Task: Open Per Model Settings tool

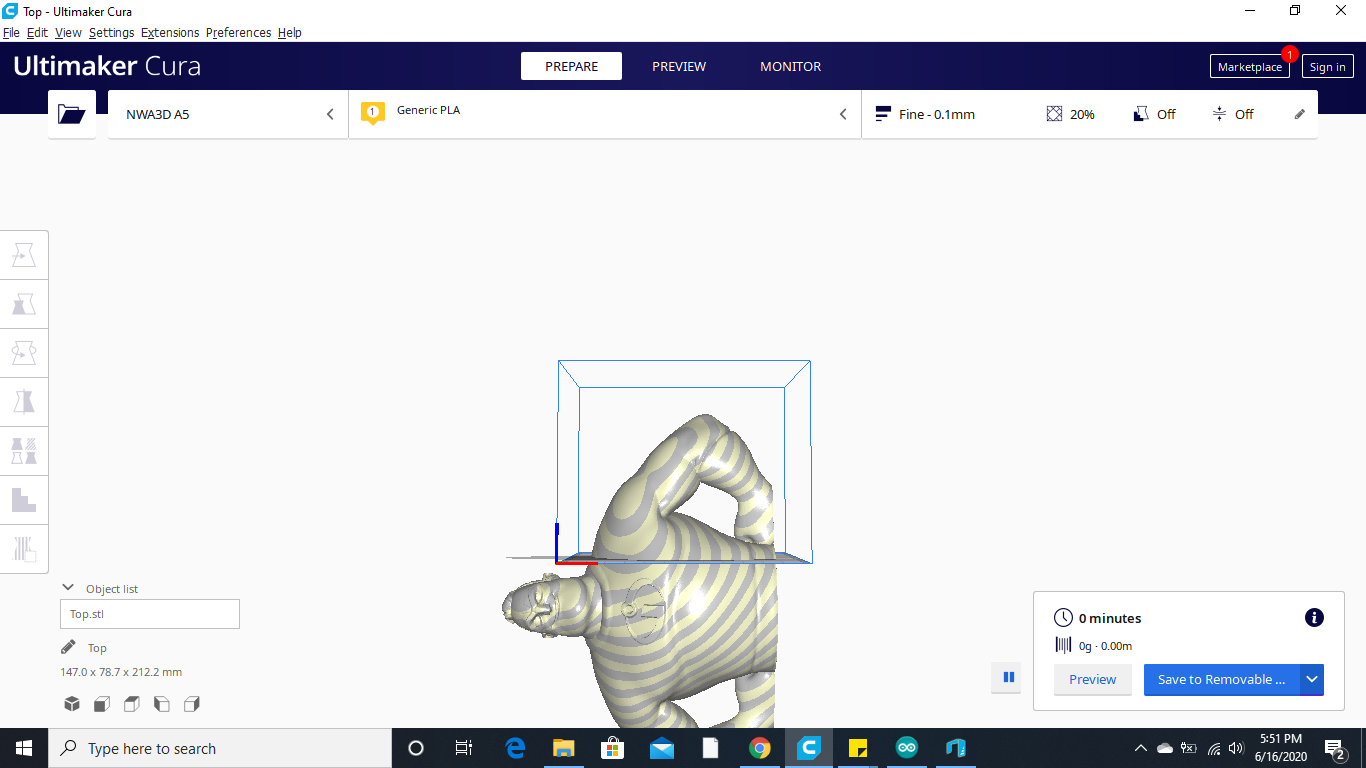Action: [24, 450]
